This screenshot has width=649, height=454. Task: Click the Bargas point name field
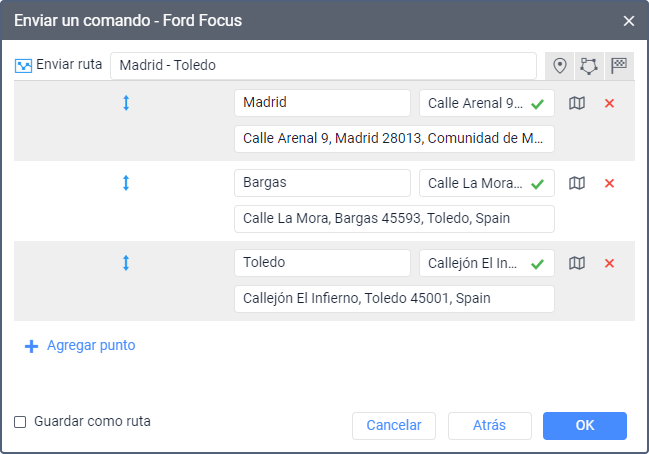point(322,183)
